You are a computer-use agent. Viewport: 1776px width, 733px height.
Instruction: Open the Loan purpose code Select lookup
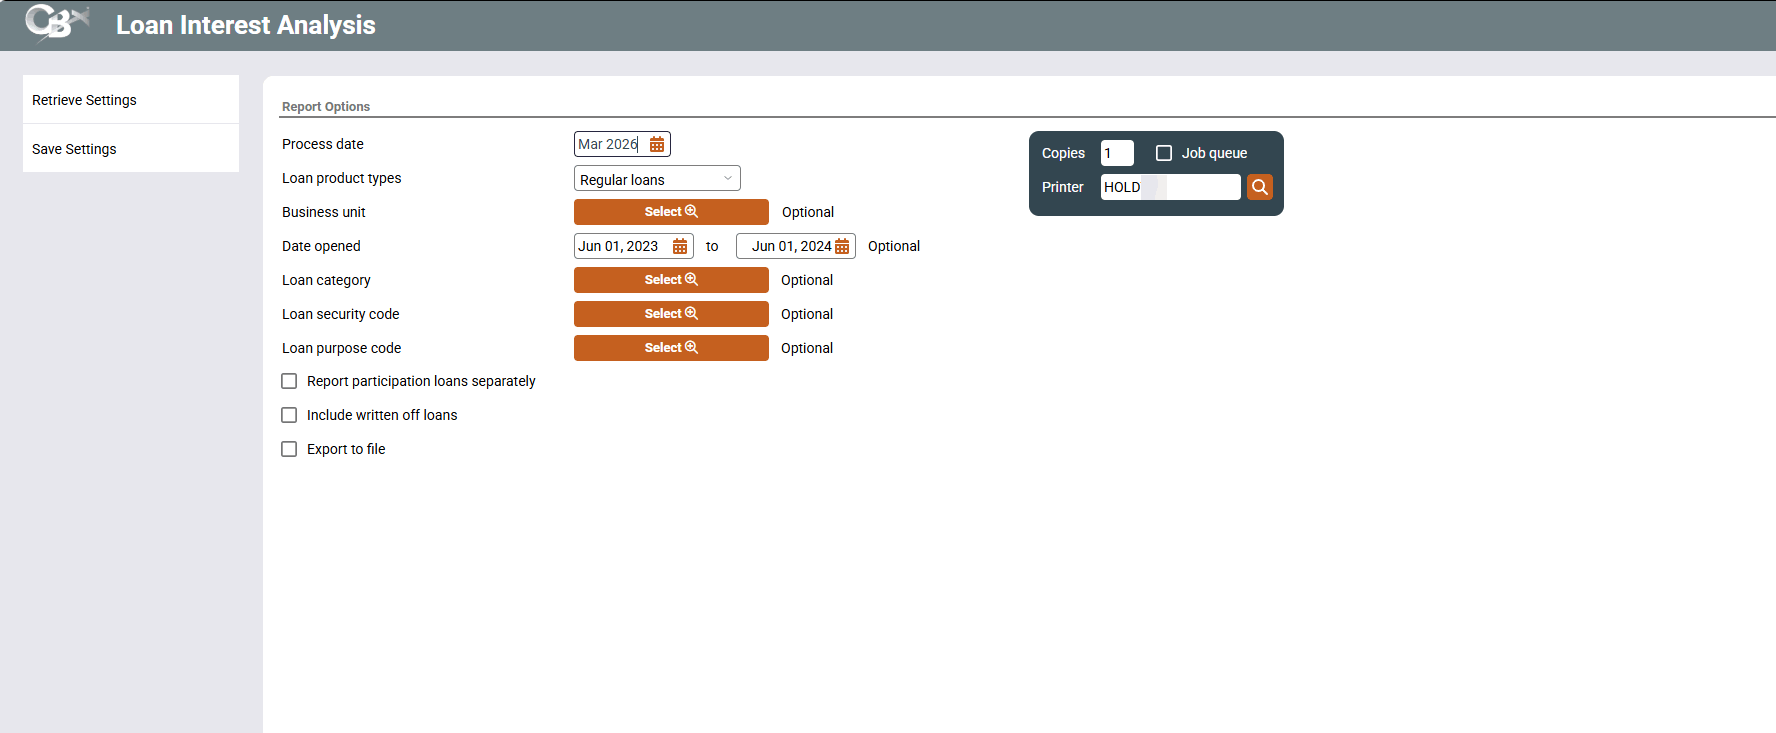[671, 348]
